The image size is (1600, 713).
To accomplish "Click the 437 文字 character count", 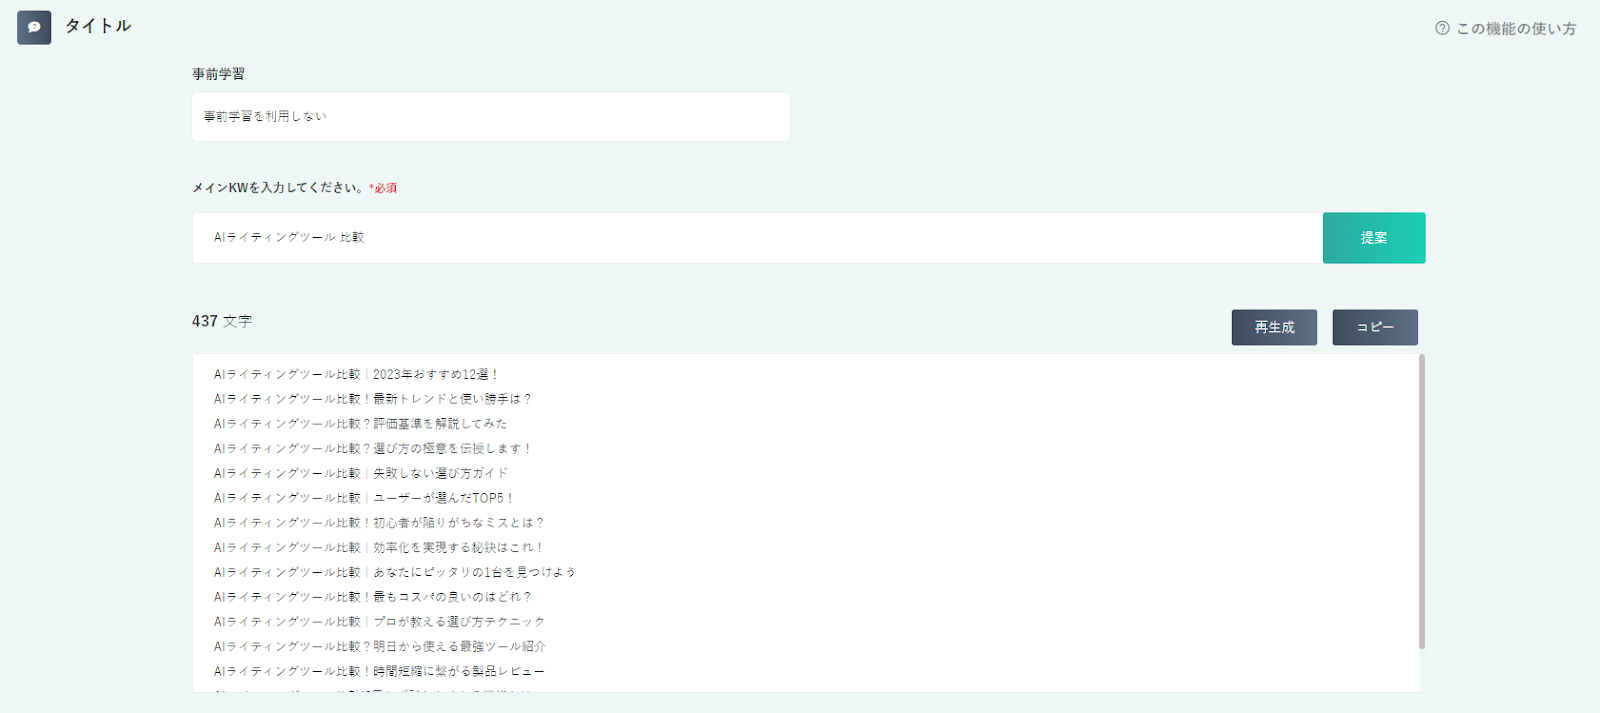I will coord(222,321).
